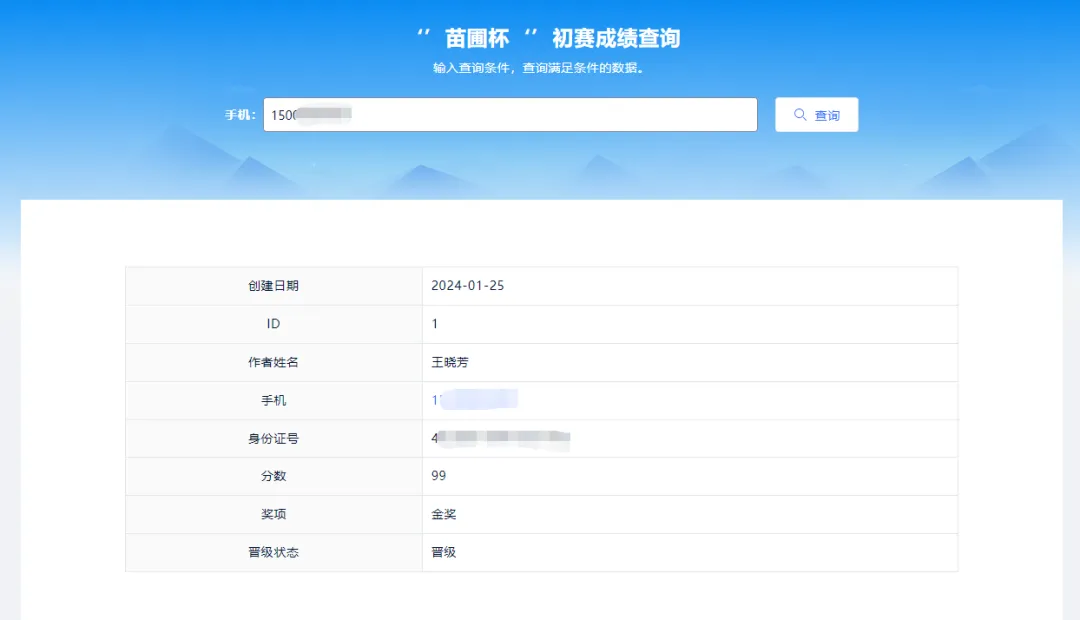Focus the 手机 phone number input field

point(510,115)
